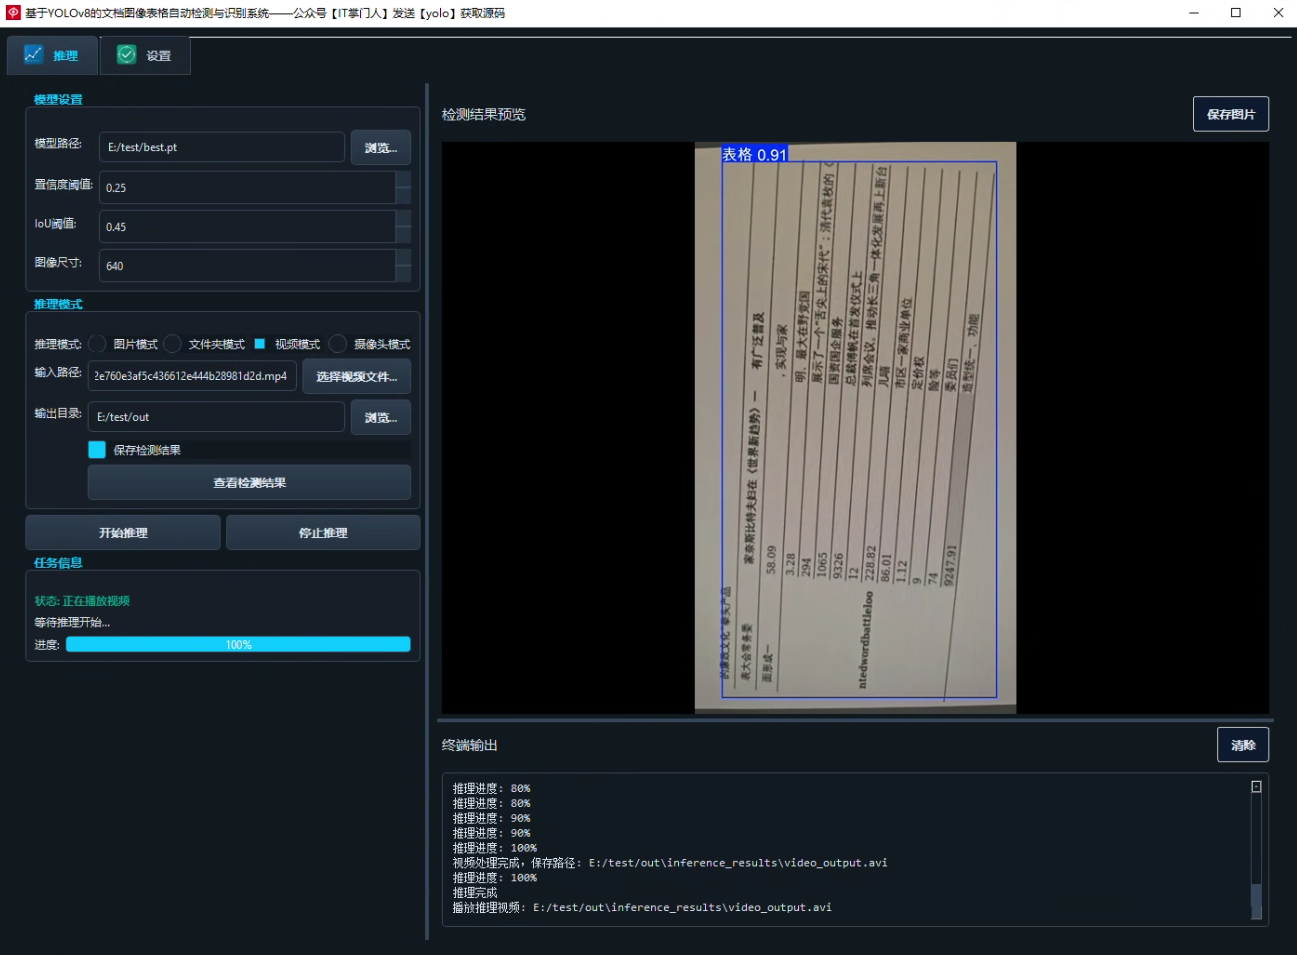The image size is (1297, 955).
Task: Click the 终端输出 heading
Action: pos(470,745)
